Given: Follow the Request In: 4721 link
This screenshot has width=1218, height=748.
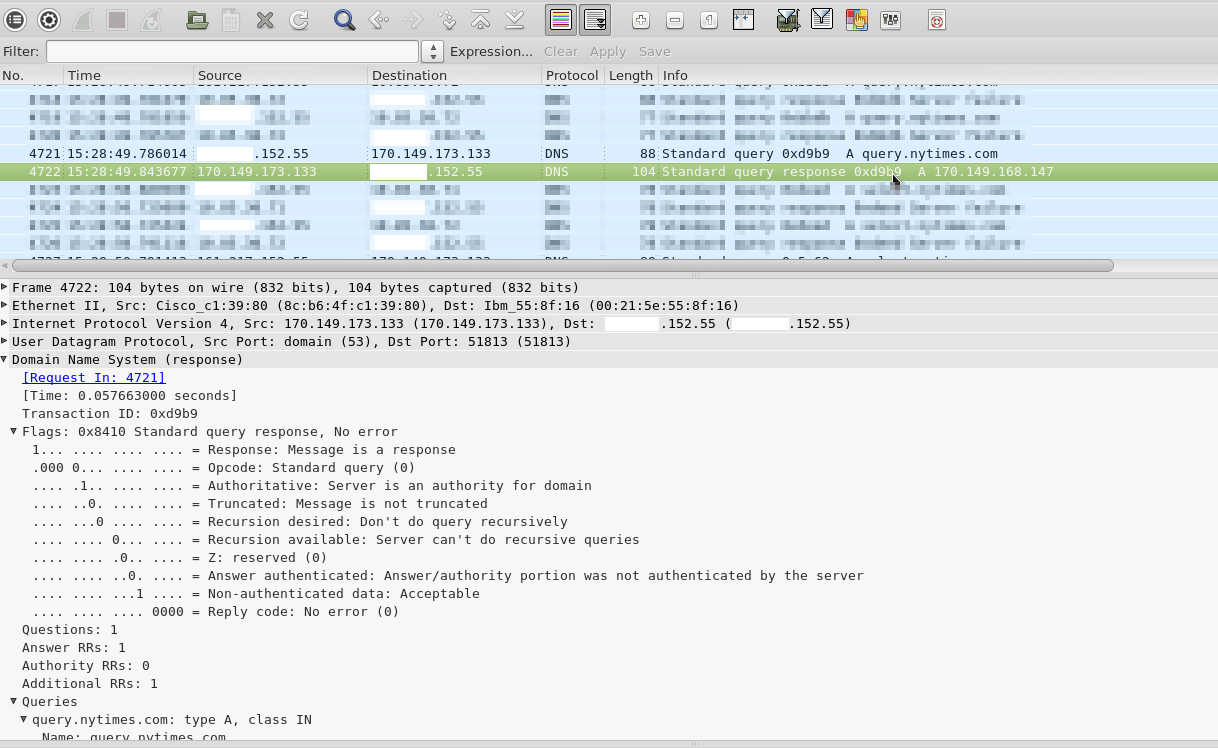Looking at the screenshot, I should click(x=94, y=378).
